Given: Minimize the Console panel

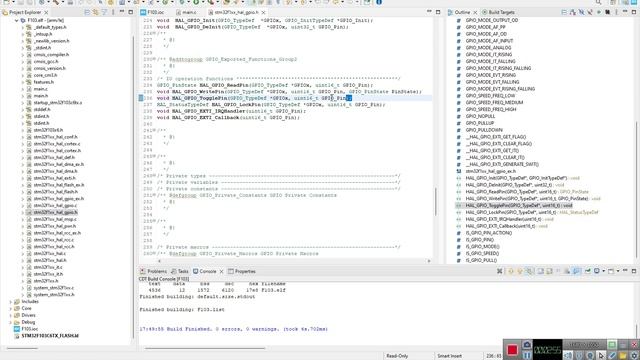Looking at the screenshot, I should point(625,271).
